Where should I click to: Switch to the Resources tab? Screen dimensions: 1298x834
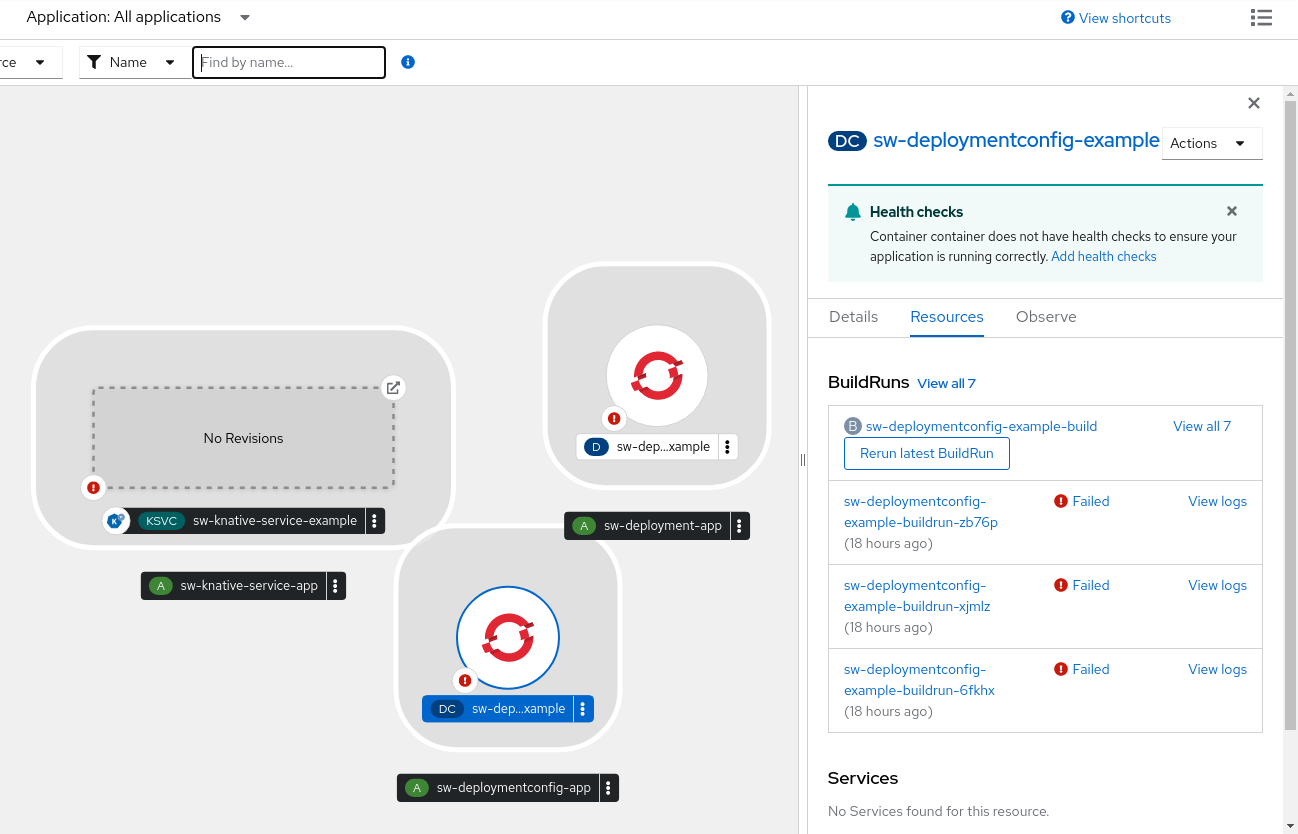[x=947, y=317]
